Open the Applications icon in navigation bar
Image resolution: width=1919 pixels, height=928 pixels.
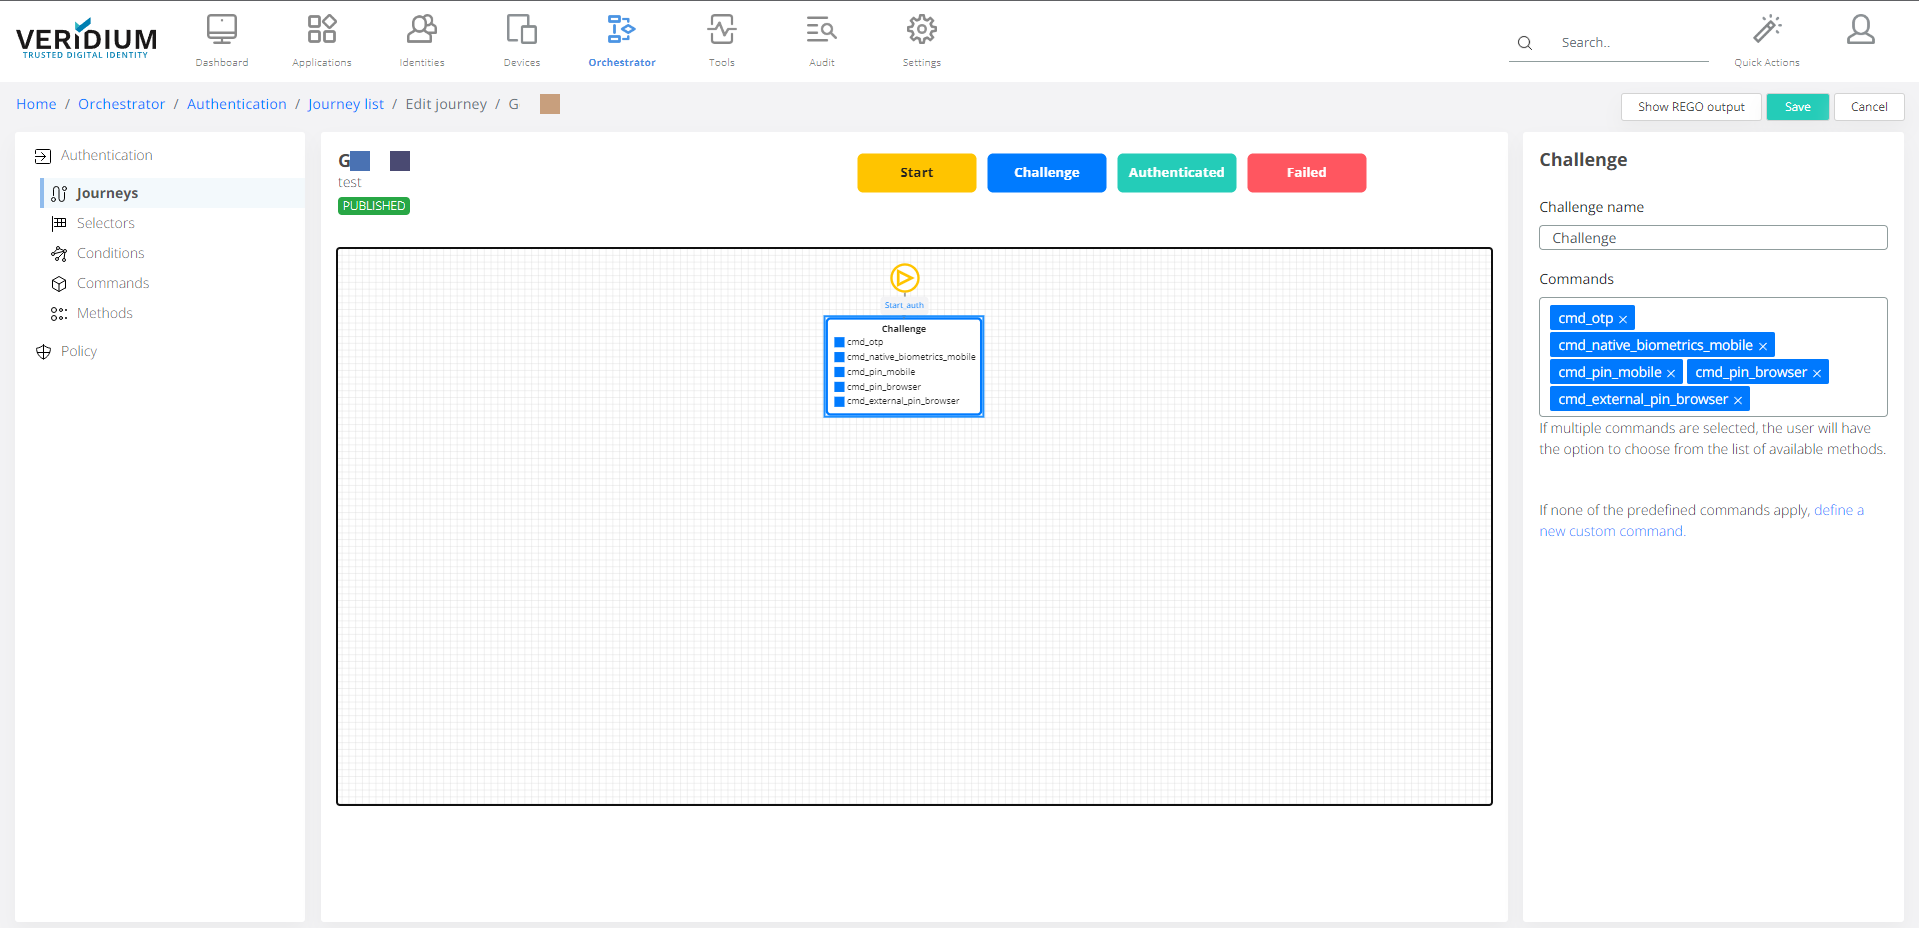coord(321,30)
